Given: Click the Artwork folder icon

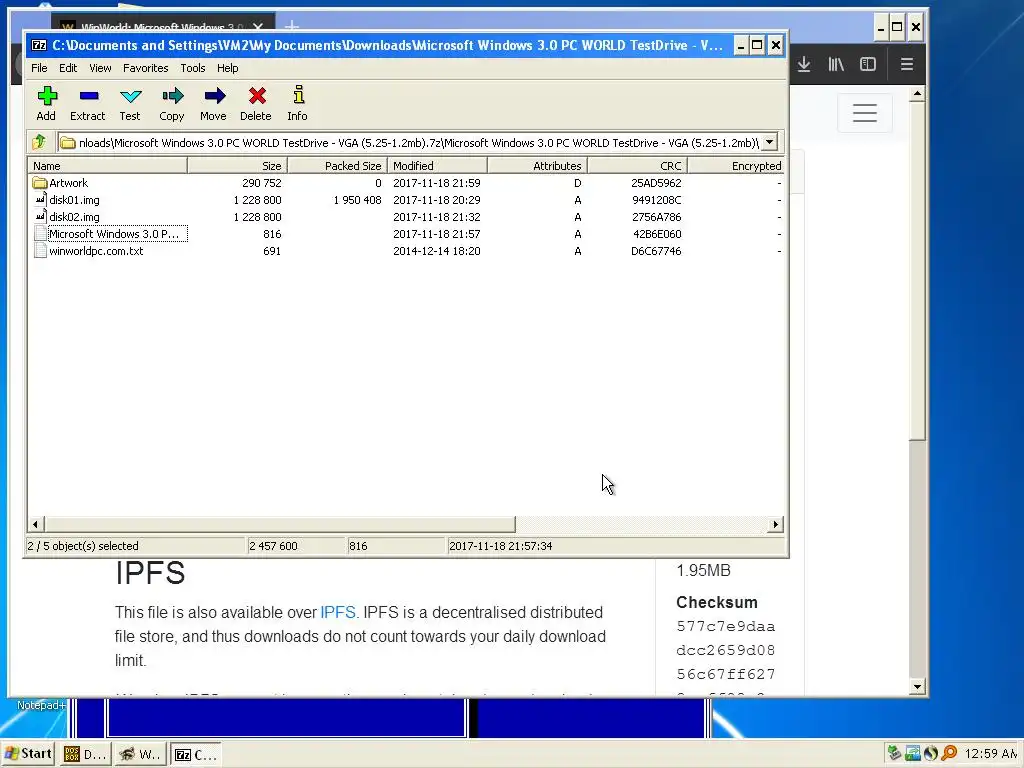Looking at the screenshot, I should point(40,183).
